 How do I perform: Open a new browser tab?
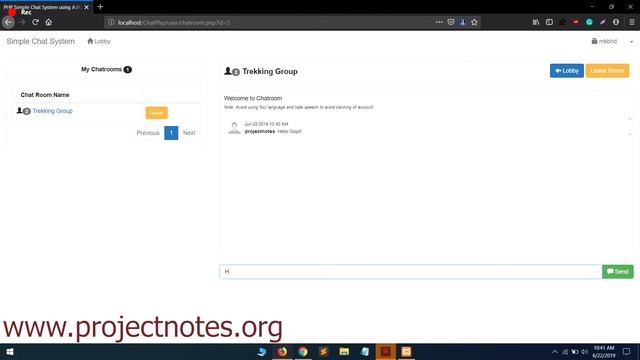click(100, 7)
